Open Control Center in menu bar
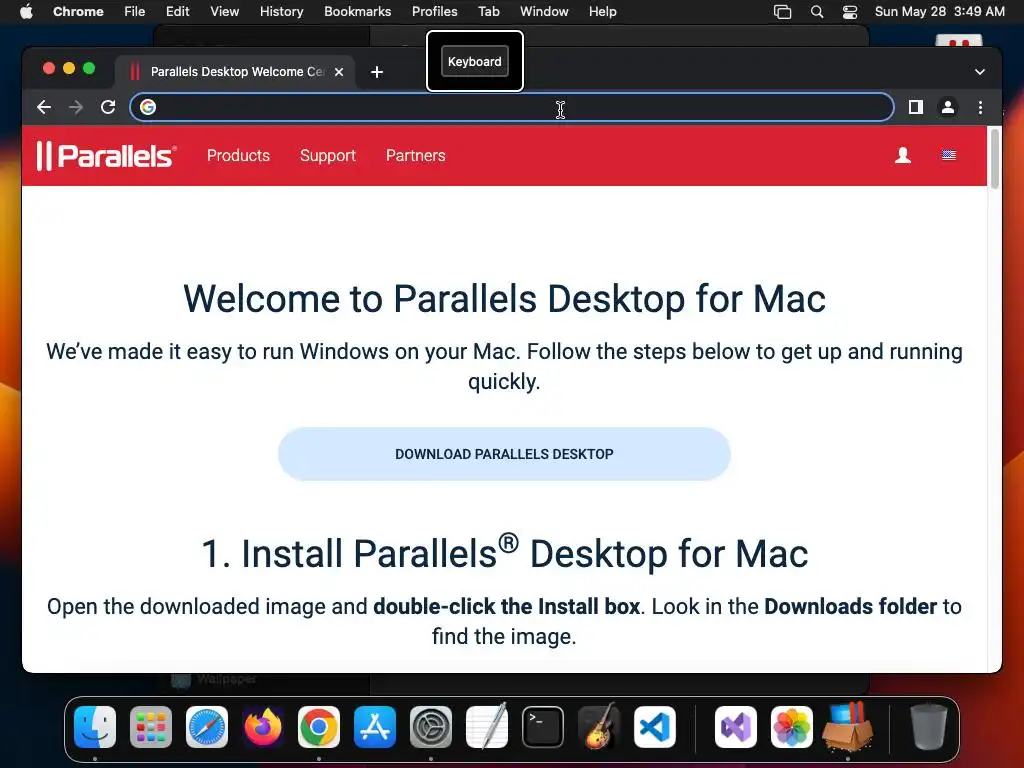This screenshot has width=1024, height=768. click(x=850, y=12)
